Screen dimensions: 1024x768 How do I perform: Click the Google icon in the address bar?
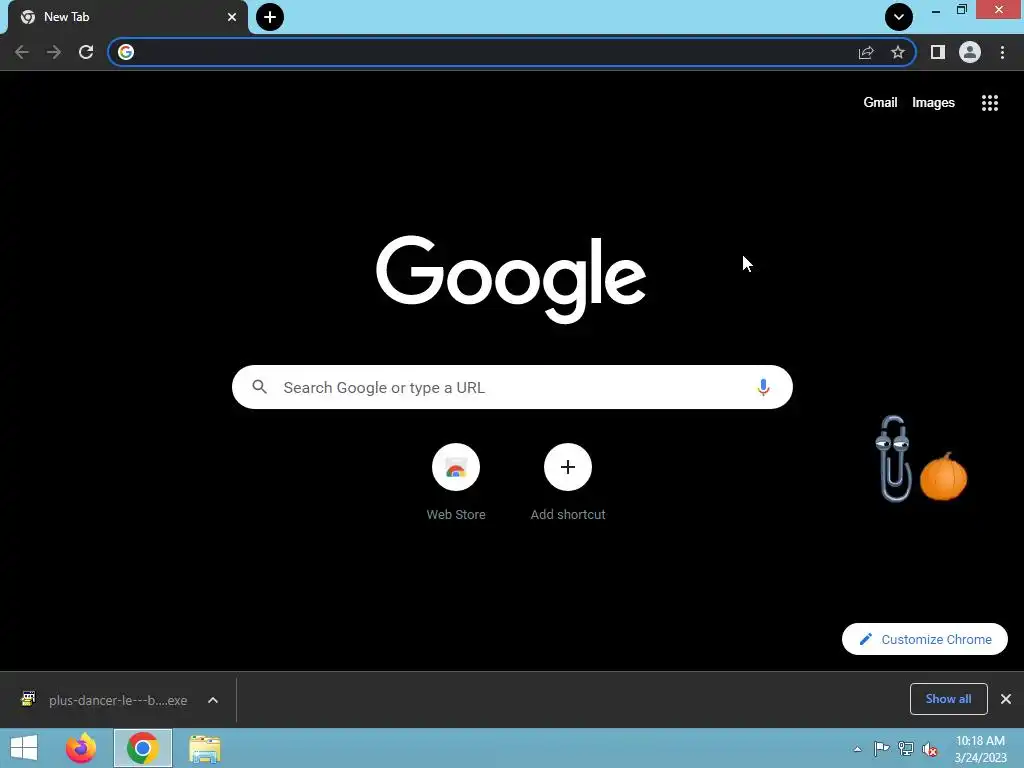126,52
